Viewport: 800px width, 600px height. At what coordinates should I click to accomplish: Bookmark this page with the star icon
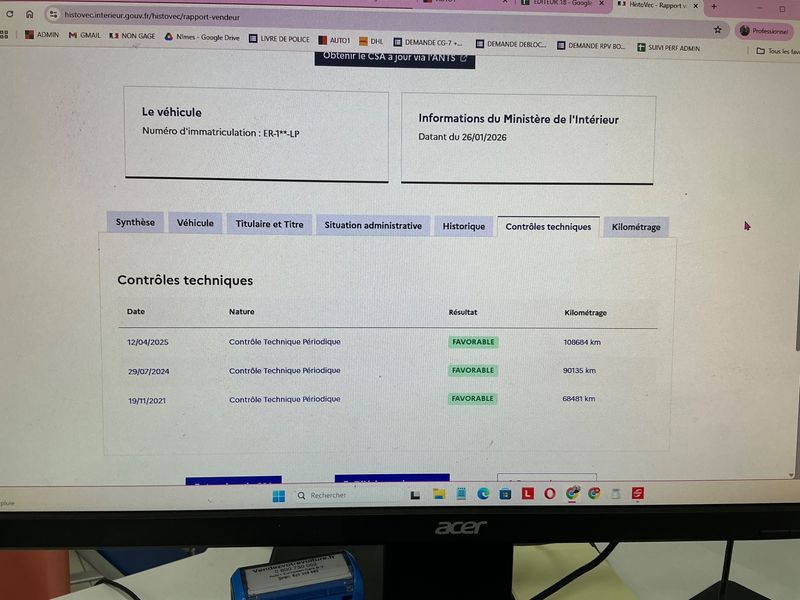[717, 30]
